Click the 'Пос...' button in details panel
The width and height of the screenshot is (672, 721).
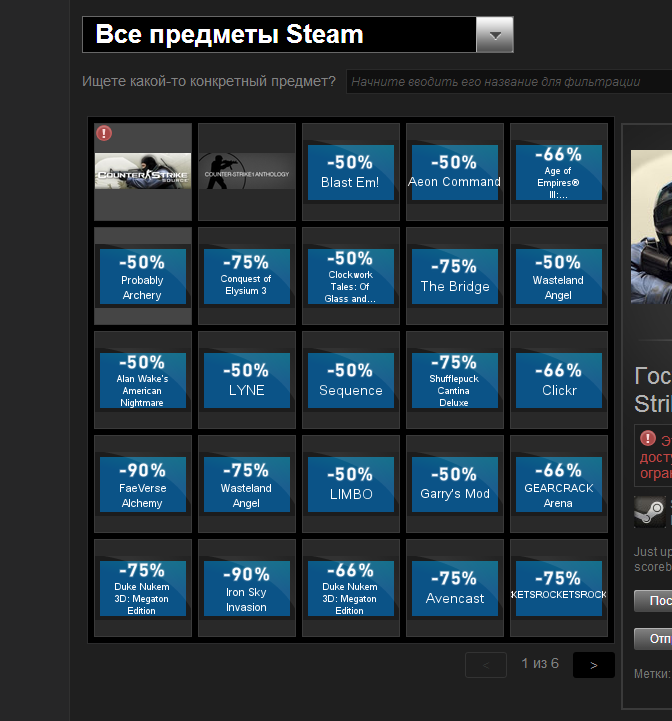point(653,601)
